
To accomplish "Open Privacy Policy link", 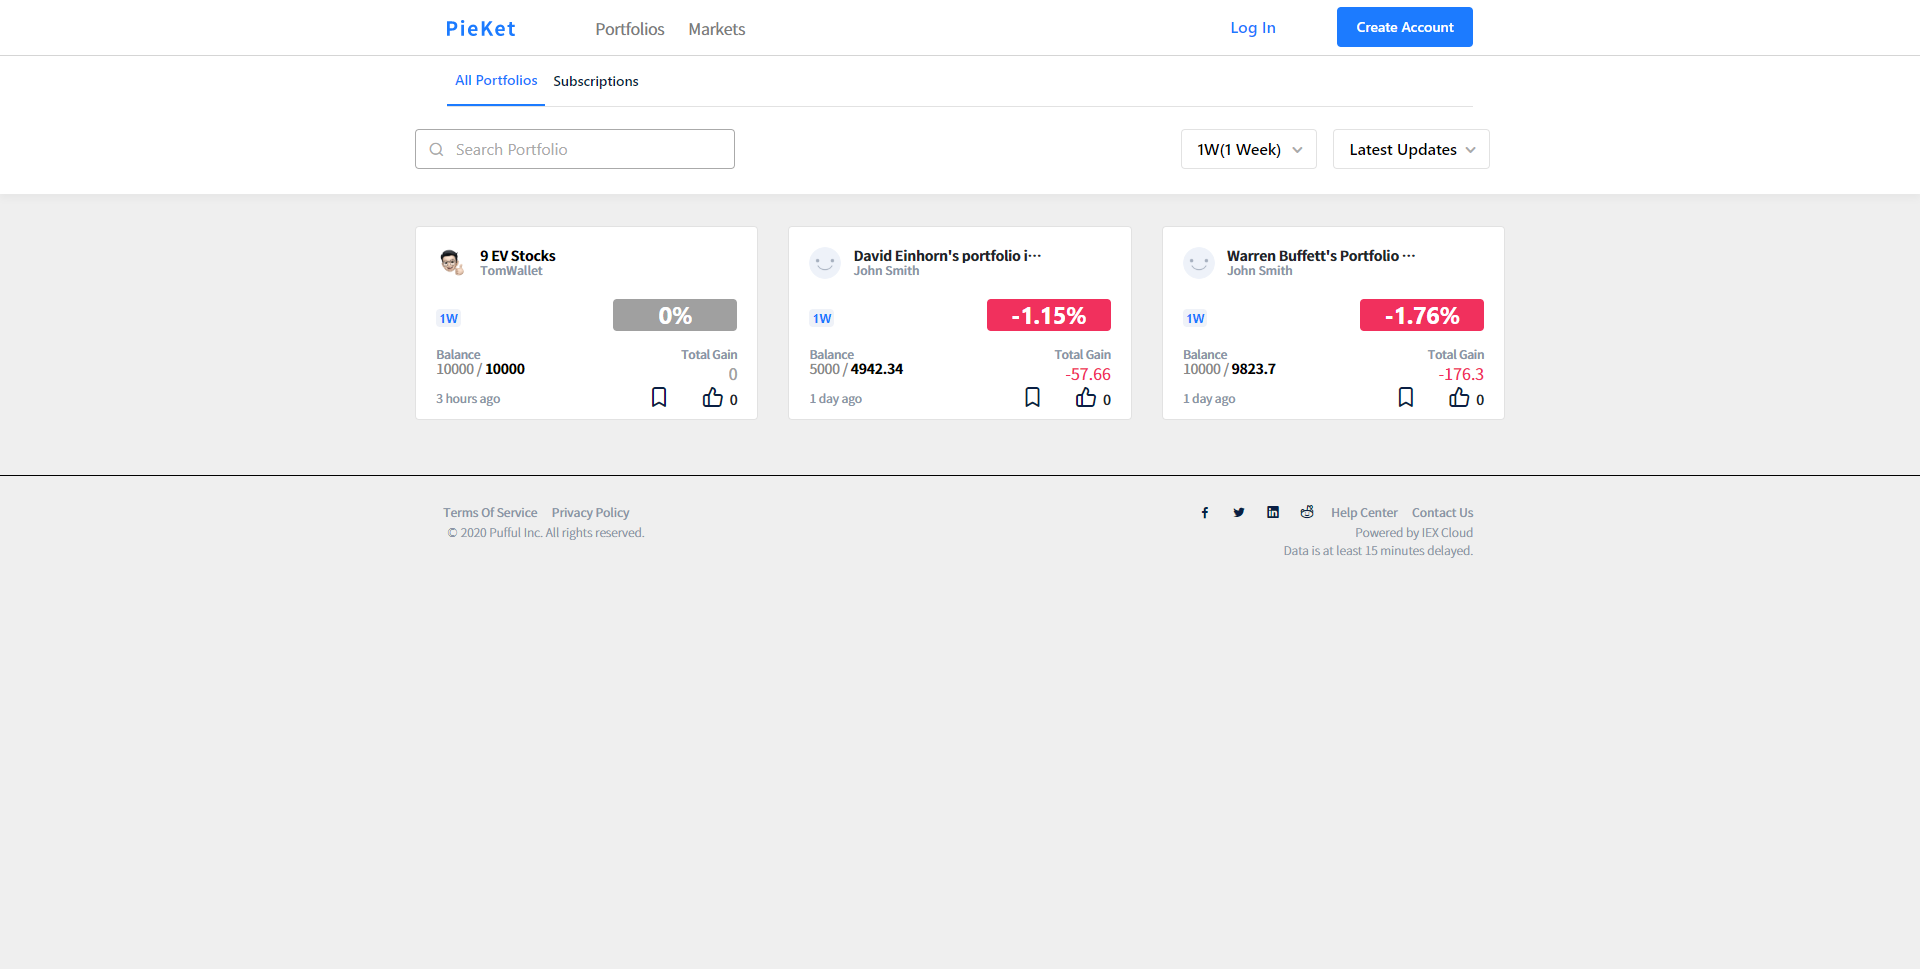I will pos(591,513).
